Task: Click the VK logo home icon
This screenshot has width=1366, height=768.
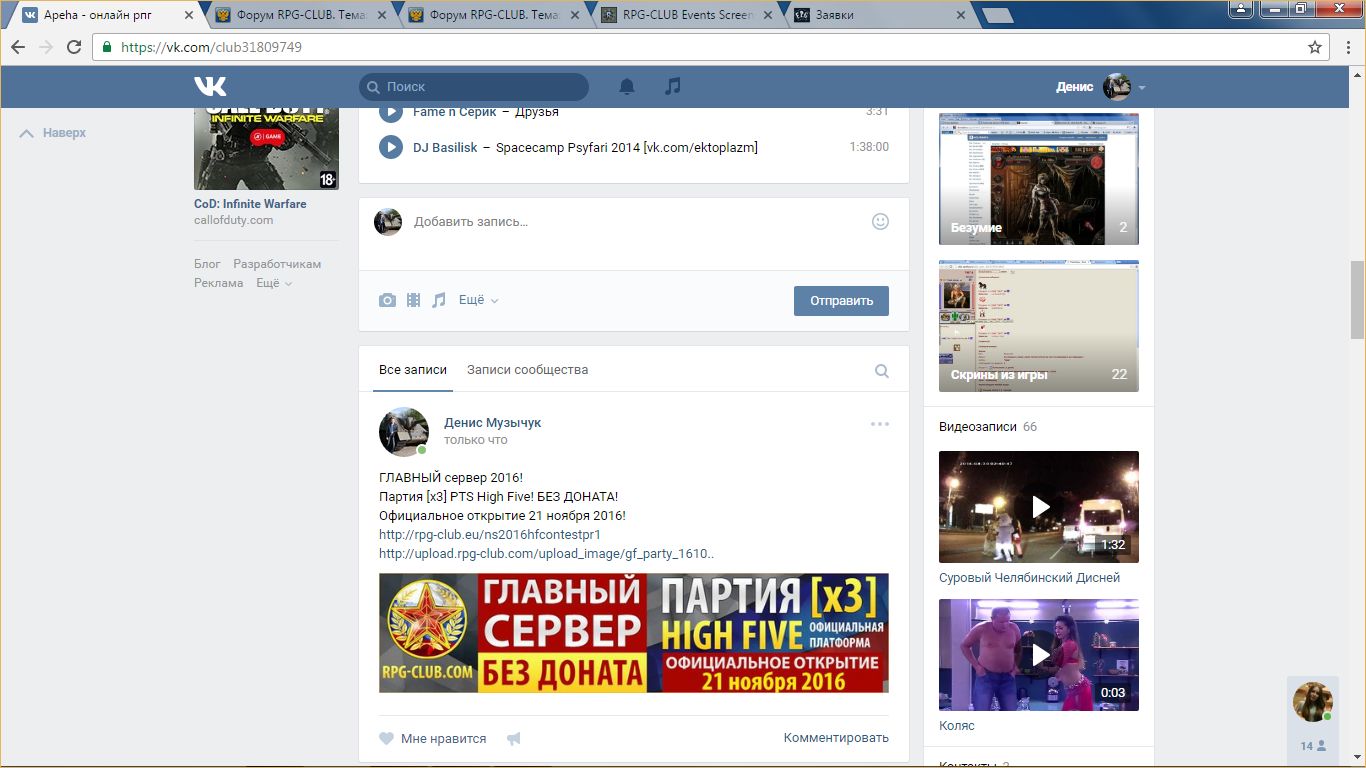Action: [x=210, y=87]
